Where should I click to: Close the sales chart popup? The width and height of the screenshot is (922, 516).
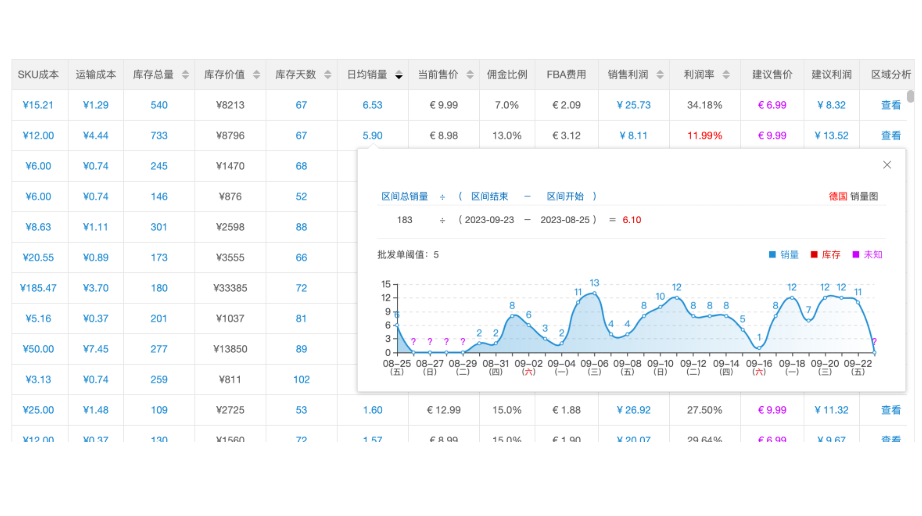pyautogui.click(x=886, y=165)
